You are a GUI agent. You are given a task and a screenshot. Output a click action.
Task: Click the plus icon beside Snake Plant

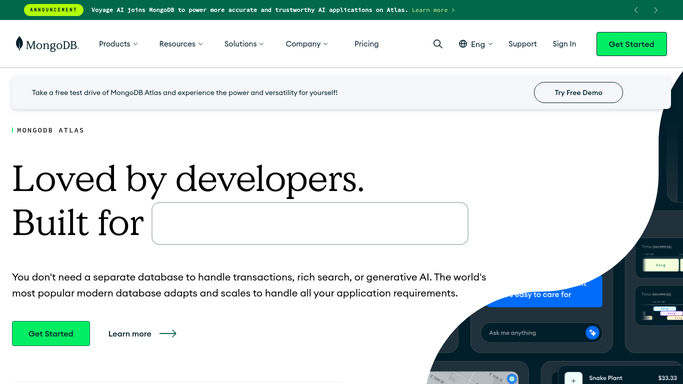[x=573, y=379]
